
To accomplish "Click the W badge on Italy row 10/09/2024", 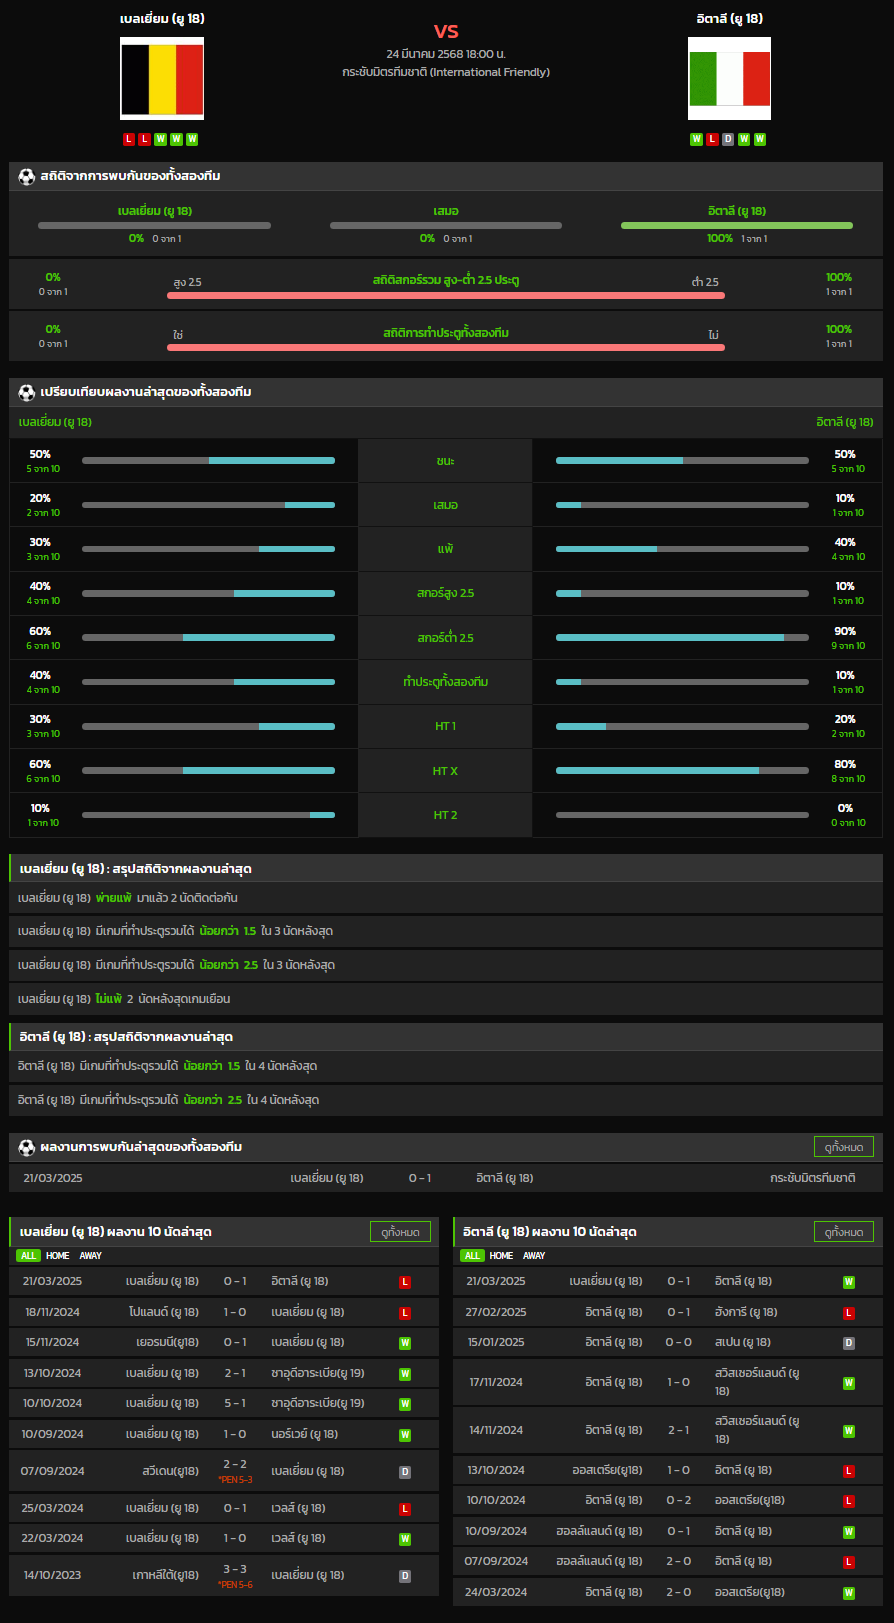I will 849,1532.
